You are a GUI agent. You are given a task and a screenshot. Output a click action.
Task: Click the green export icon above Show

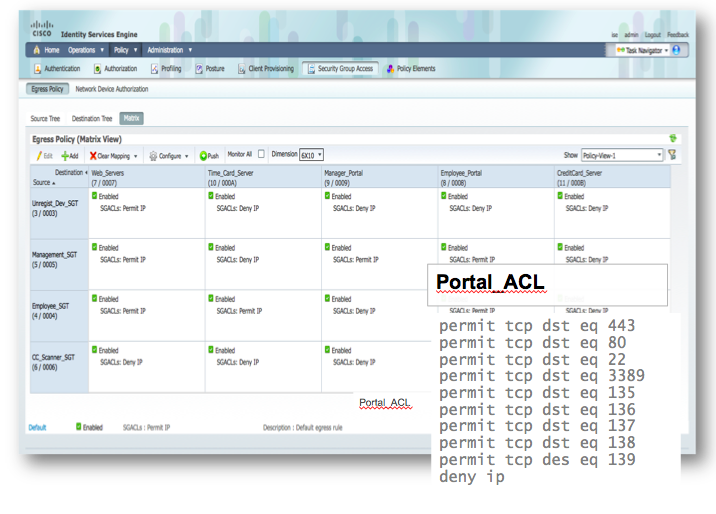tap(672, 138)
